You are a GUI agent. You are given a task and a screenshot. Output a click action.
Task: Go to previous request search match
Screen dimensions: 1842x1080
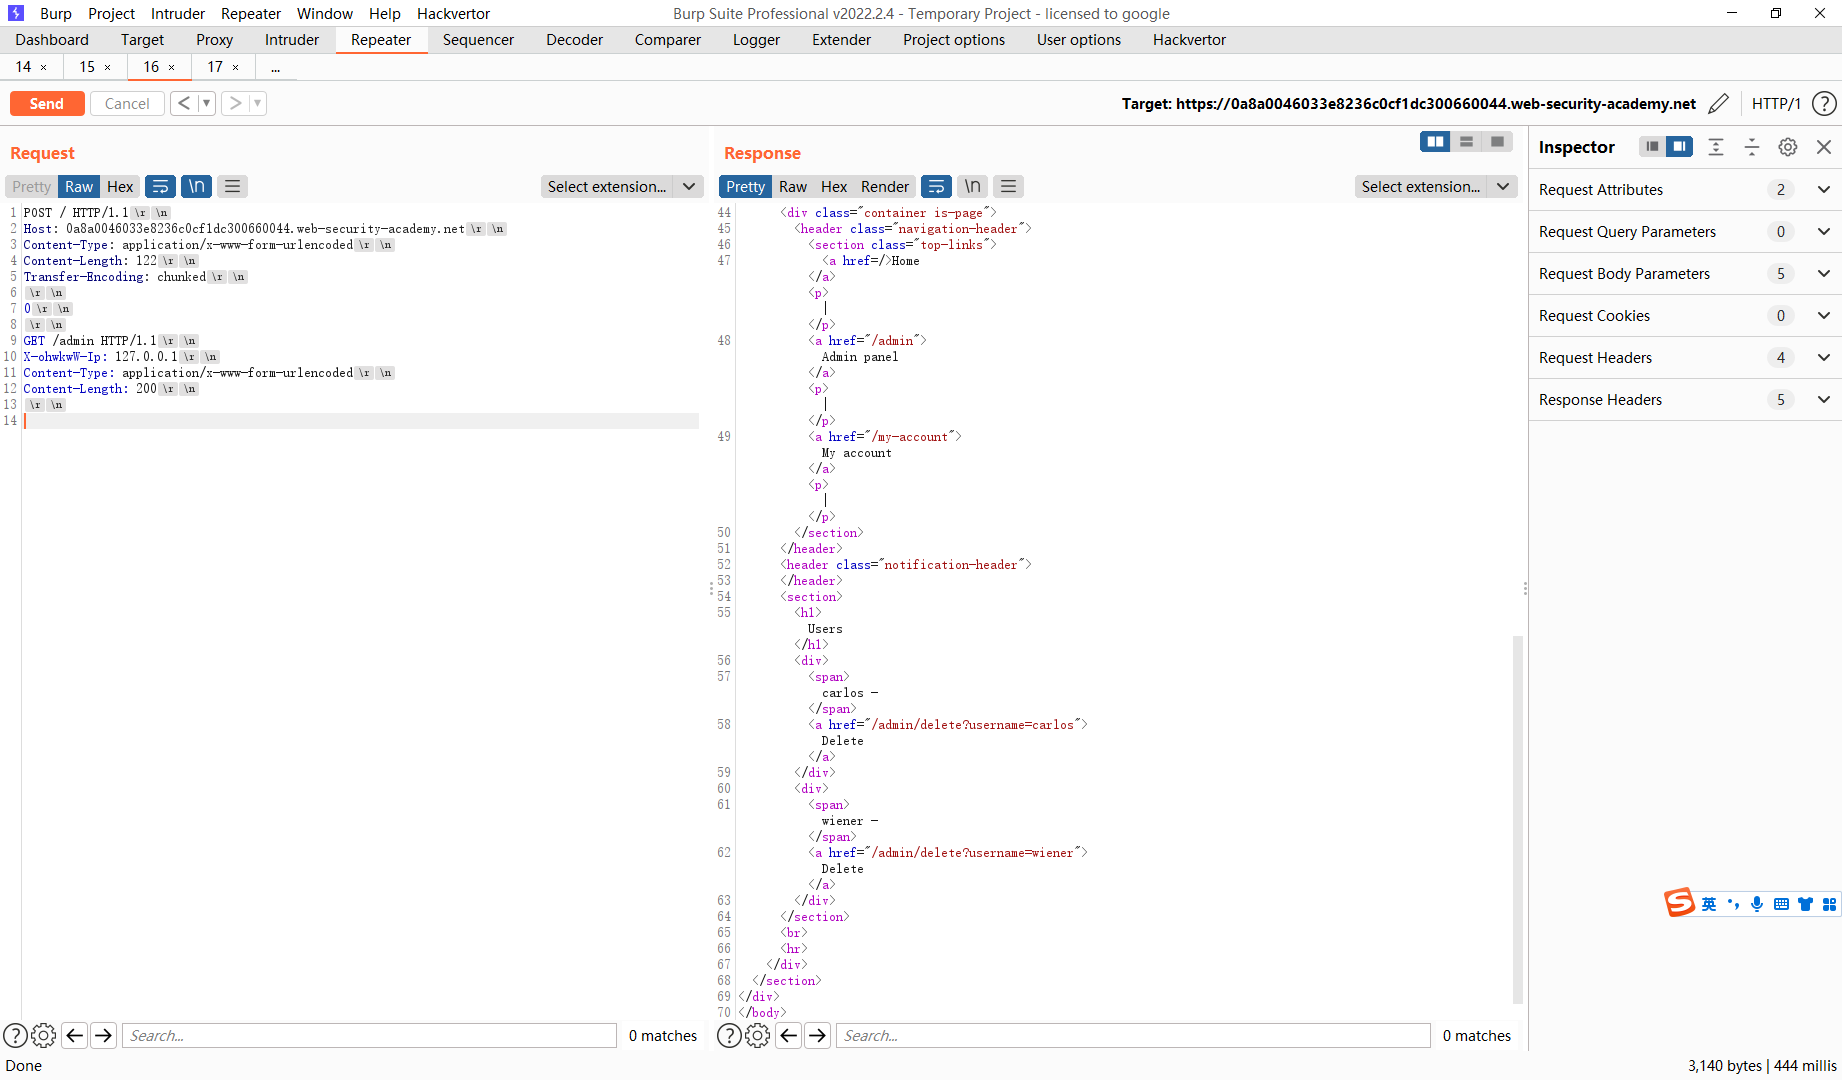pyautogui.click(x=74, y=1036)
